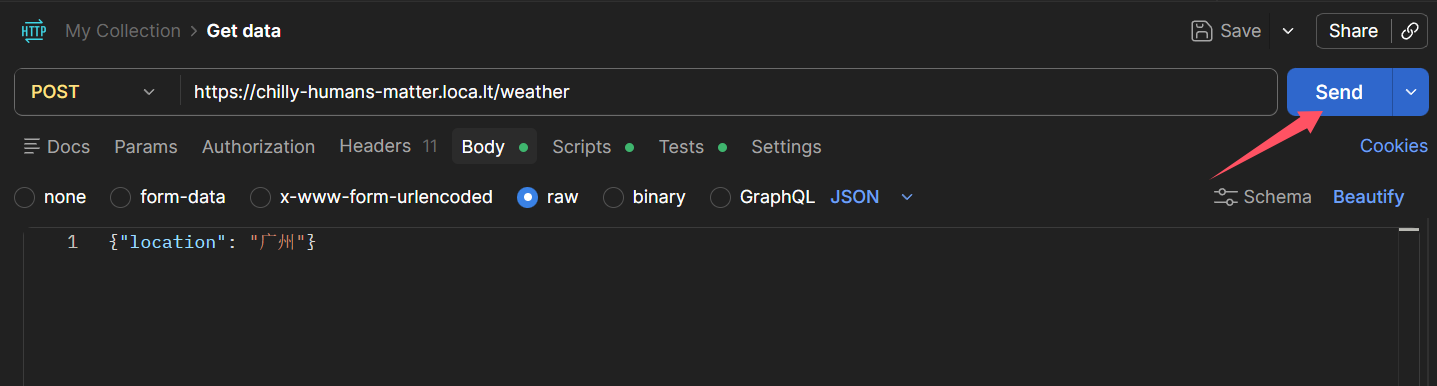Switch to the Authorization tab
The width and height of the screenshot is (1437, 386).
click(258, 147)
